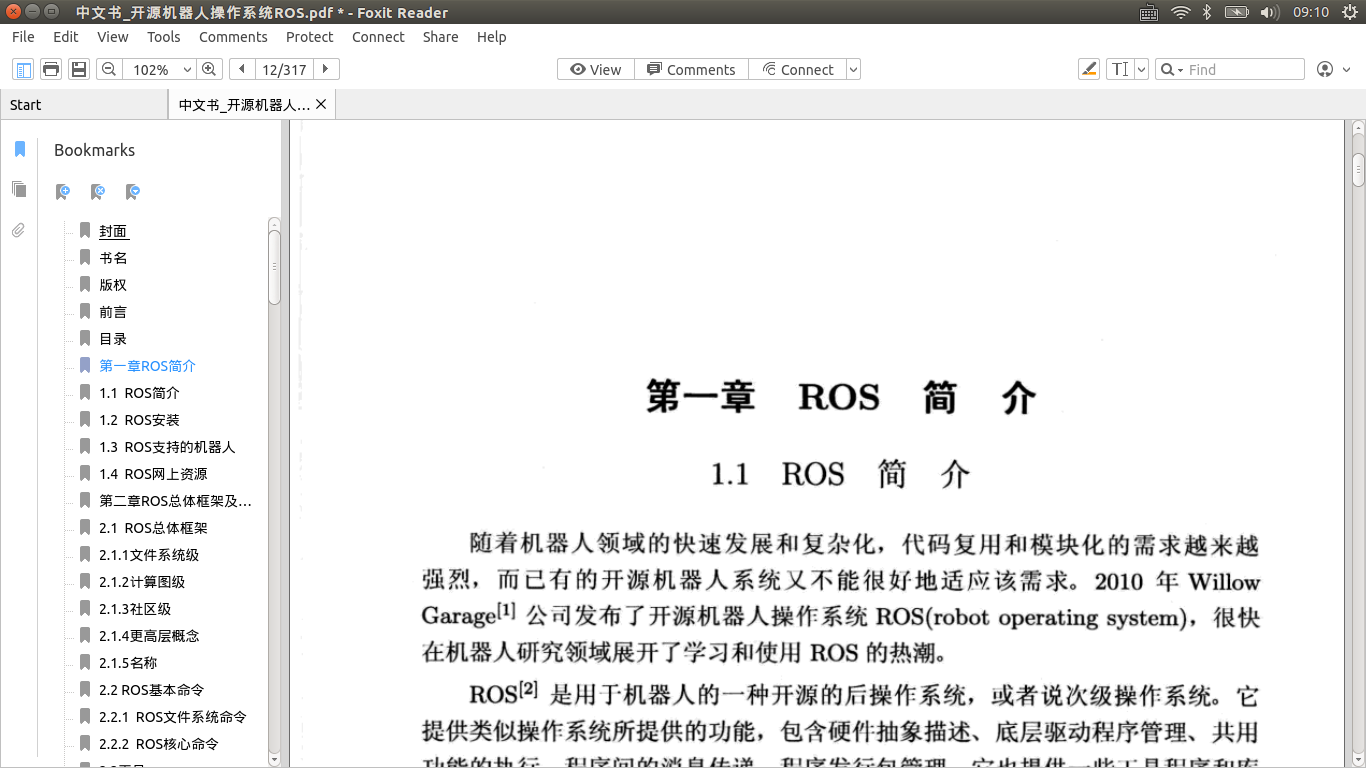Click the document vertical scrollbar thumb

(1358, 170)
